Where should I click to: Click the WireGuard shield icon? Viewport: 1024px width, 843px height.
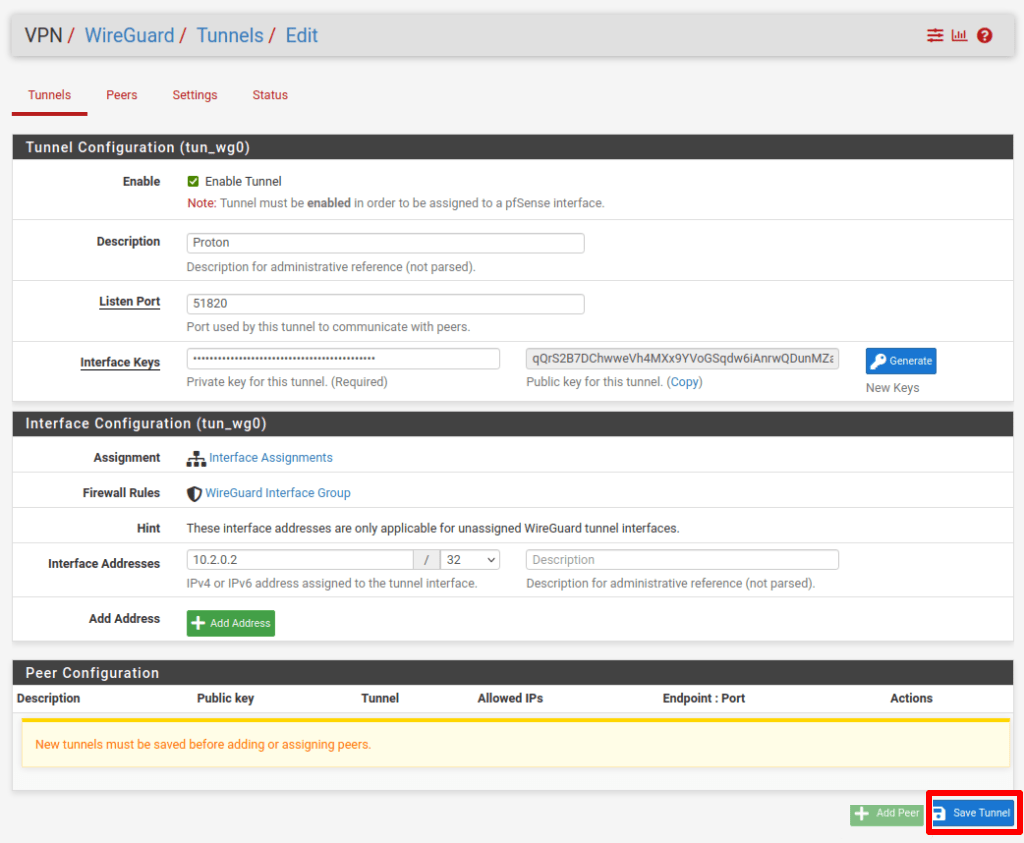[194, 494]
